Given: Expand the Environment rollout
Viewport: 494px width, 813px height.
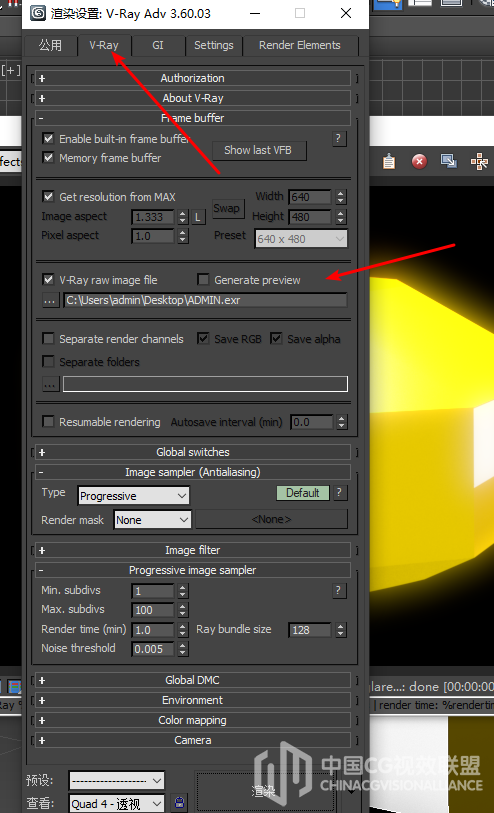Looking at the screenshot, I should 193,700.
